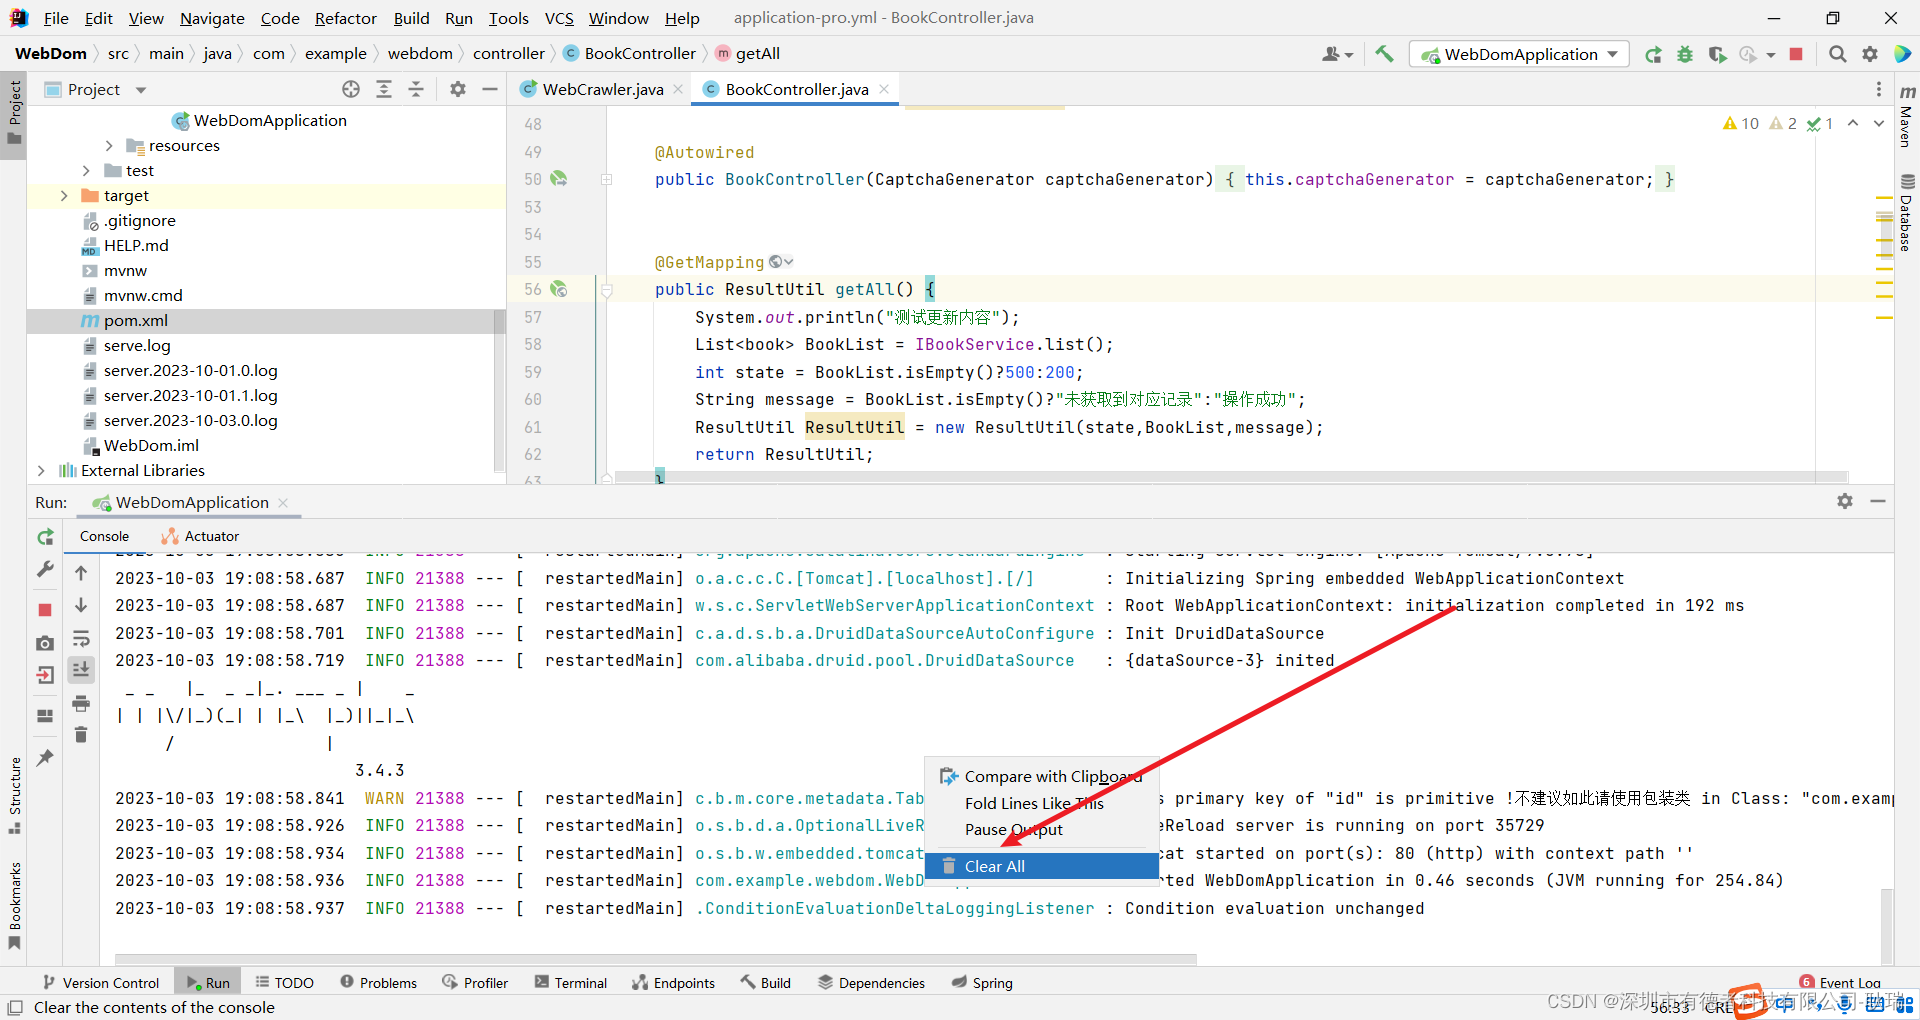
Task: Select serve.log file in project tree
Action: pos(137,346)
